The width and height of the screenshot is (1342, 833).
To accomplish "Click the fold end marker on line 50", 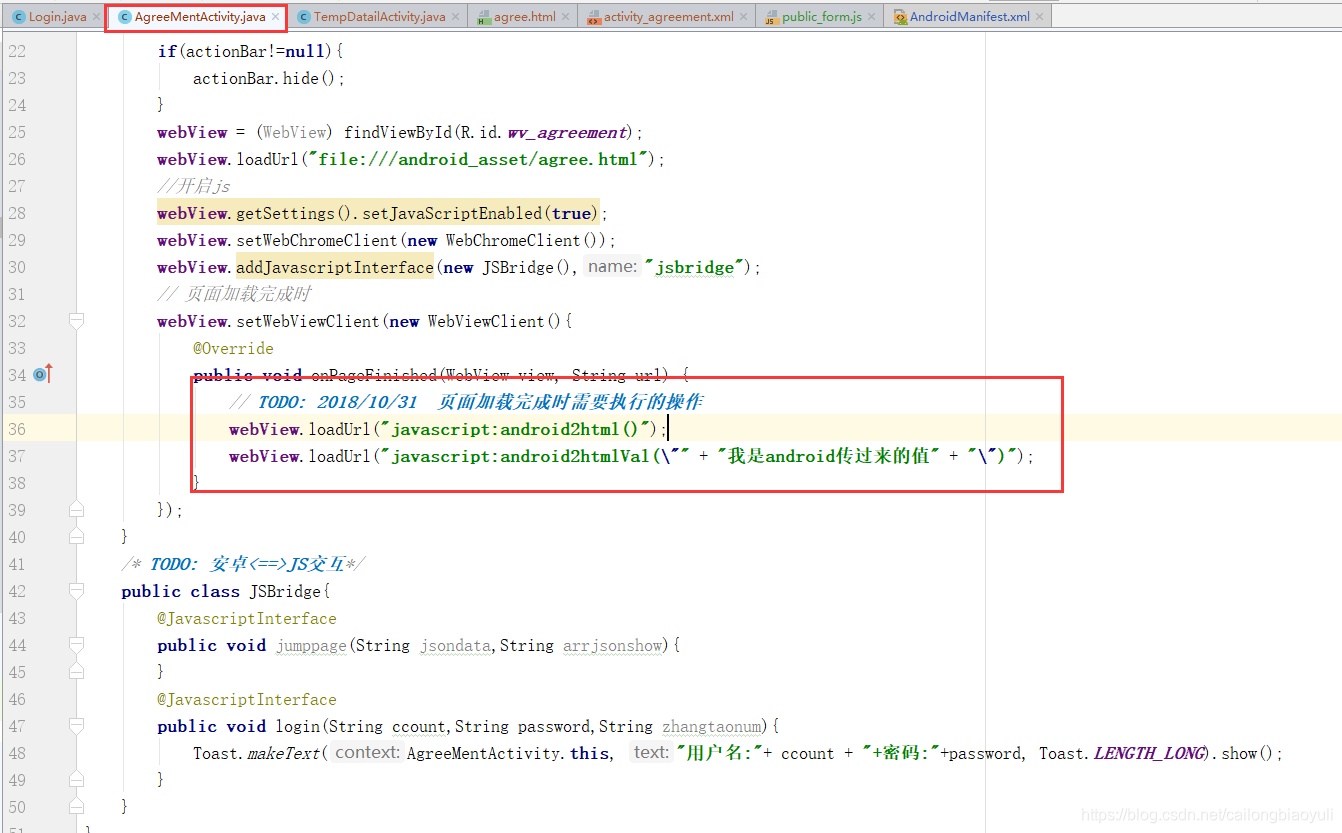I will click(x=77, y=807).
